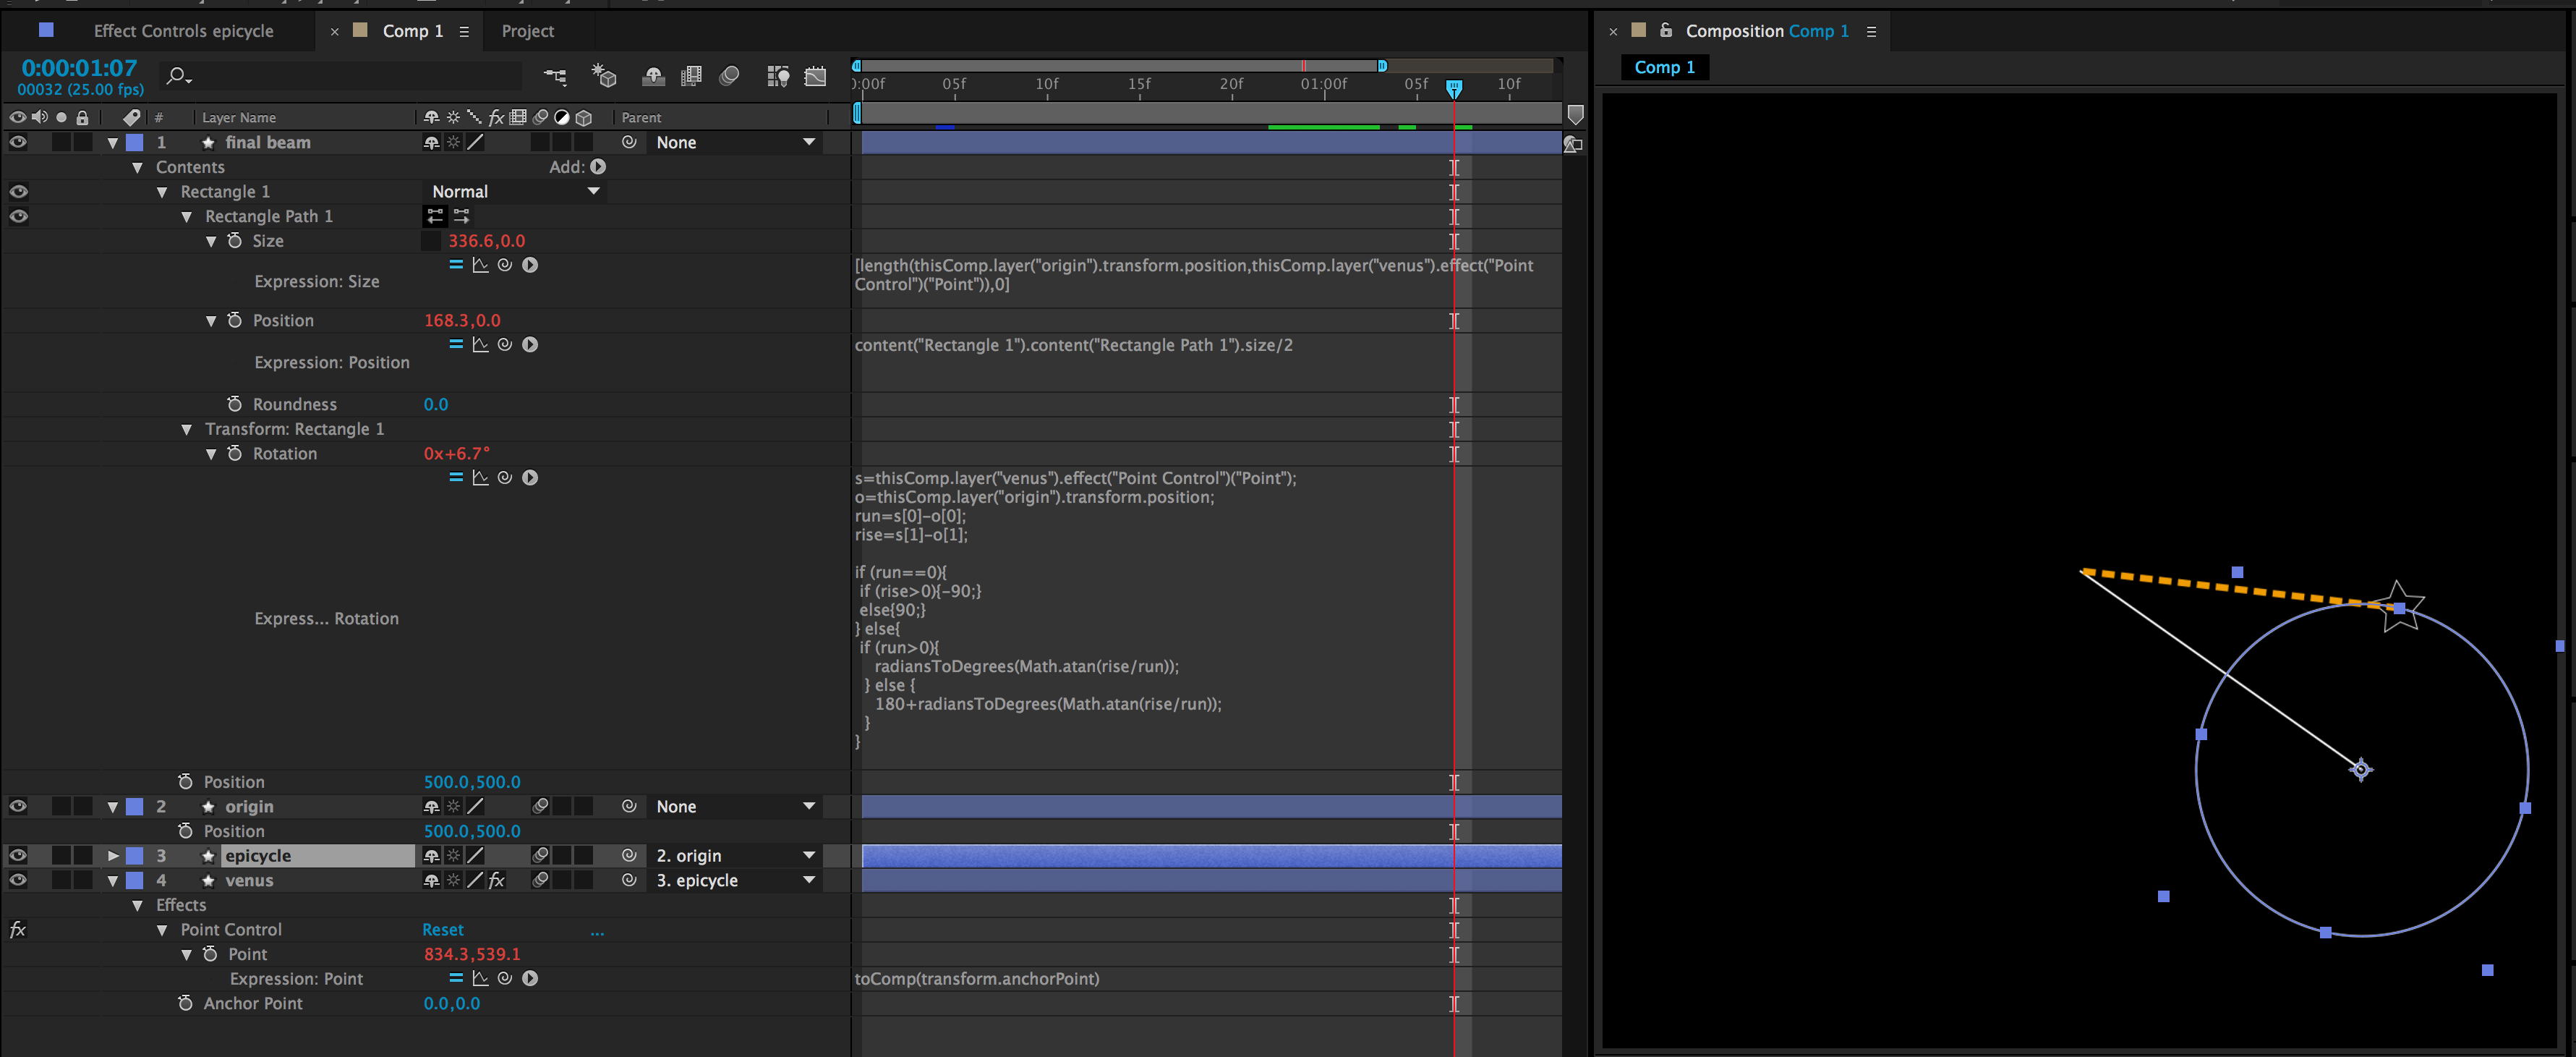Image resolution: width=2576 pixels, height=1057 pixels.
Task: Collapse the final beam layer
Action: point(113,143)
